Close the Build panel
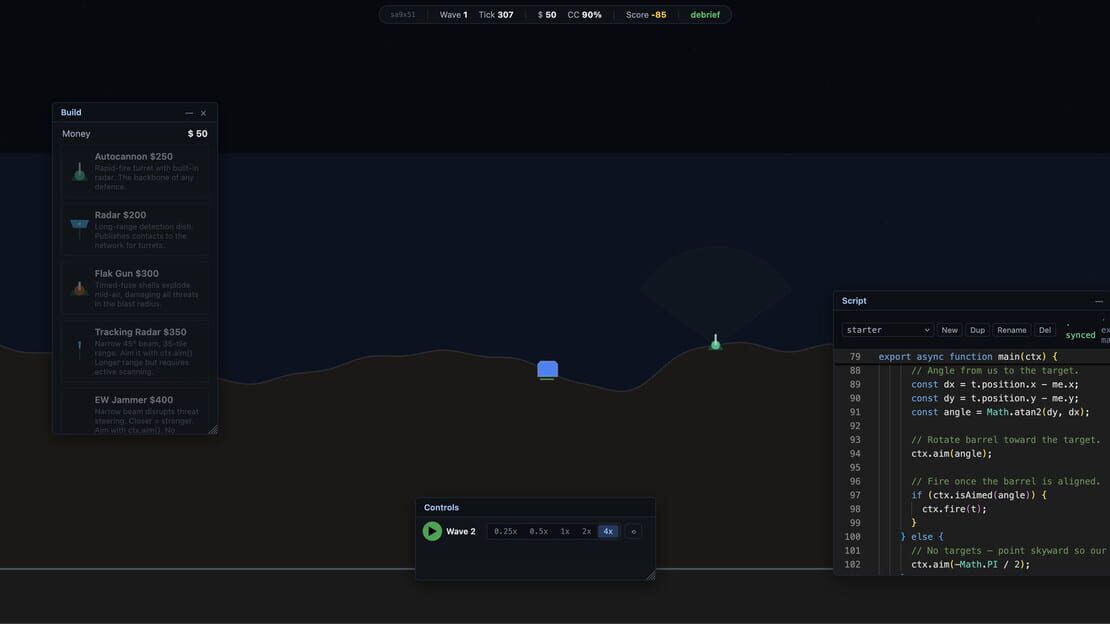The height and width of the screenshot is (624, 1110). [203, 113]
